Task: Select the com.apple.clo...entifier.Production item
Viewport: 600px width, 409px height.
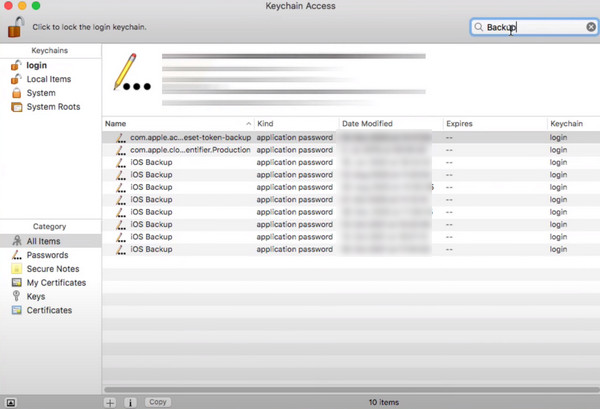Action: [351, 150]
